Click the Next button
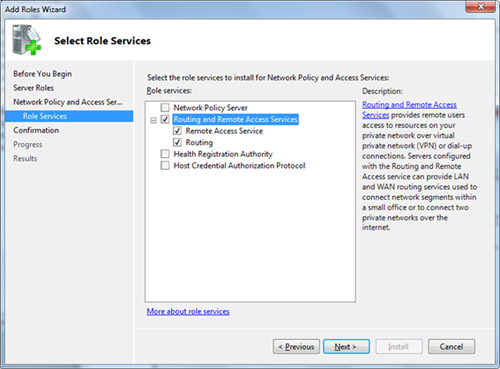 tap(346, 347)
